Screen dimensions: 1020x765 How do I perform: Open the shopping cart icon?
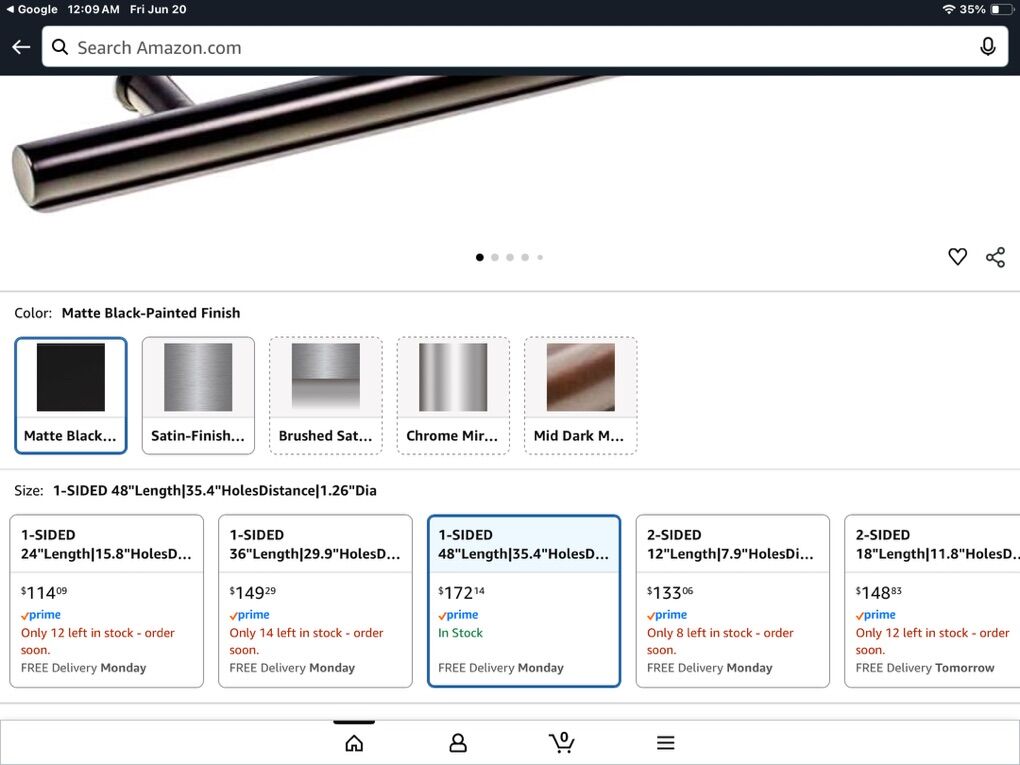pyautogui.click(x=562, y=742)
